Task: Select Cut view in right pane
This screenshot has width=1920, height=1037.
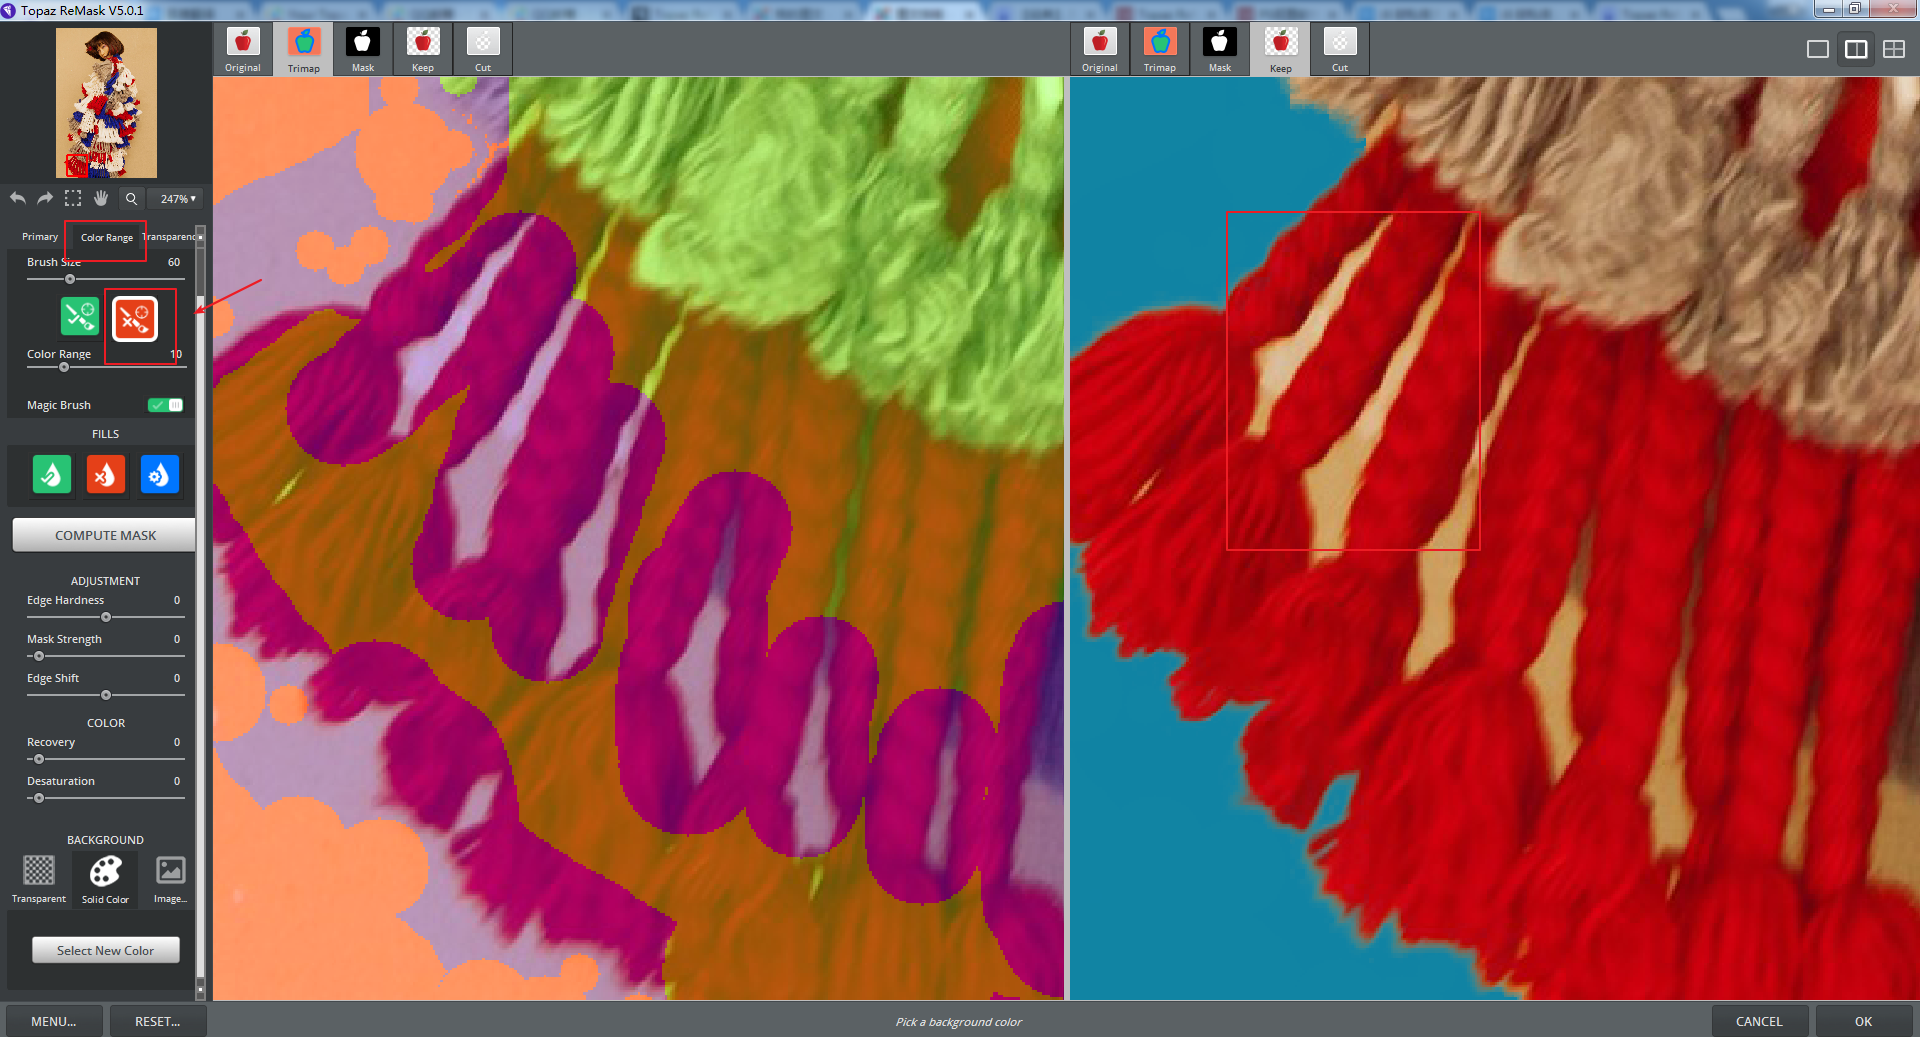Action: pyautogui.click(x=1340, y=49)
